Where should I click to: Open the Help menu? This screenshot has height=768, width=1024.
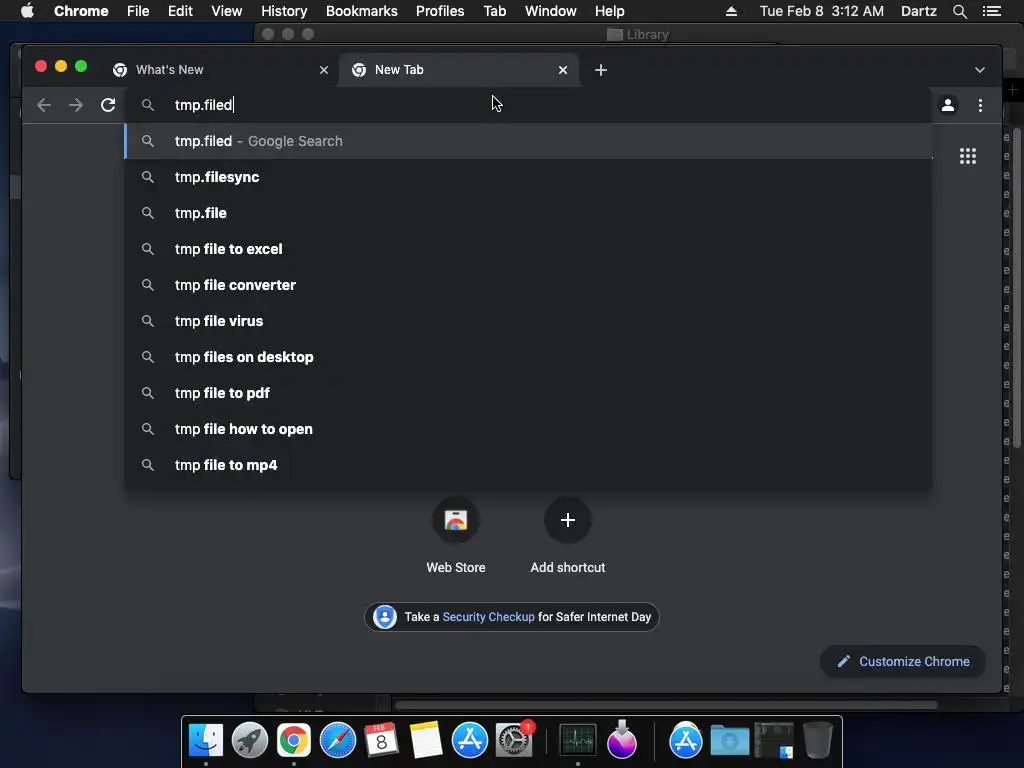pos(609,11)
